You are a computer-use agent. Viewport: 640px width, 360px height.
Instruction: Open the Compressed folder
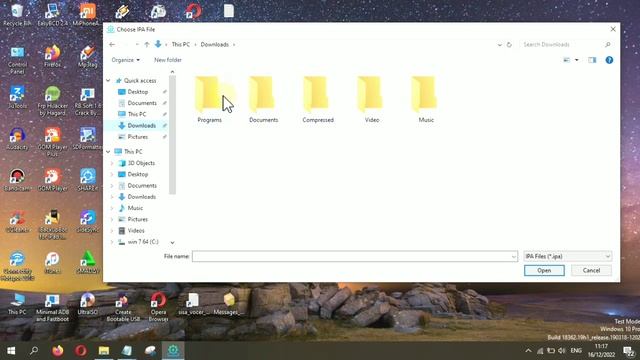point(318,99)
